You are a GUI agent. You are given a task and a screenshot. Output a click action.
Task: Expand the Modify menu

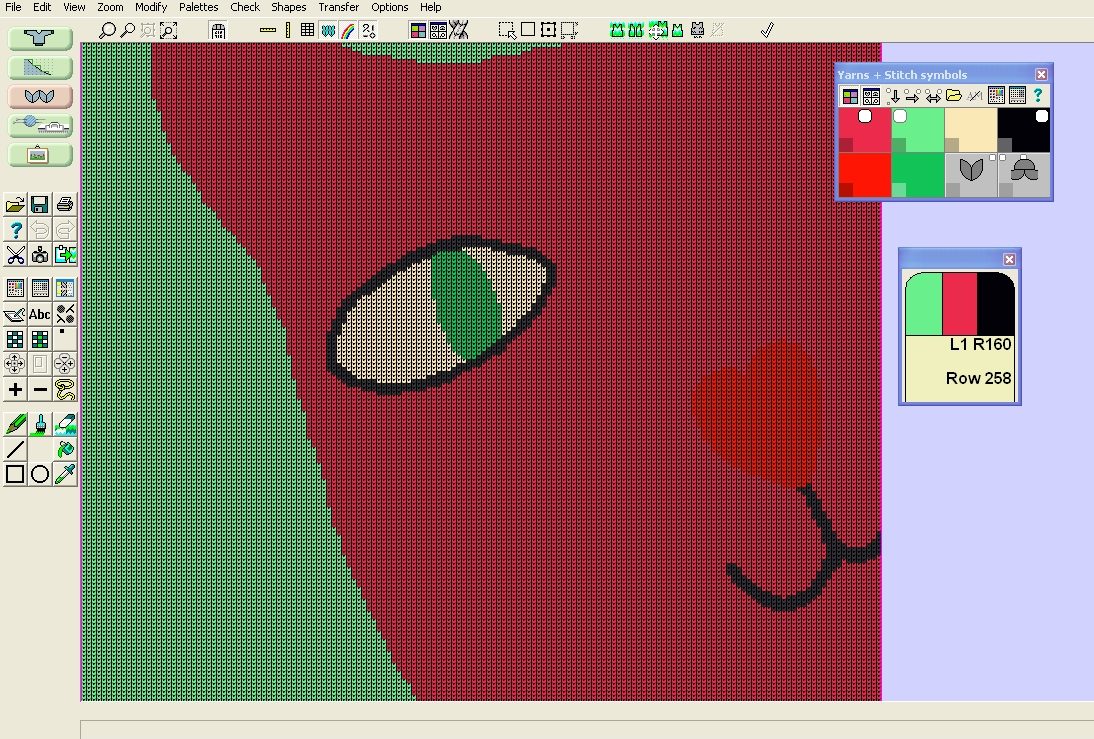(x=151, y=7)
